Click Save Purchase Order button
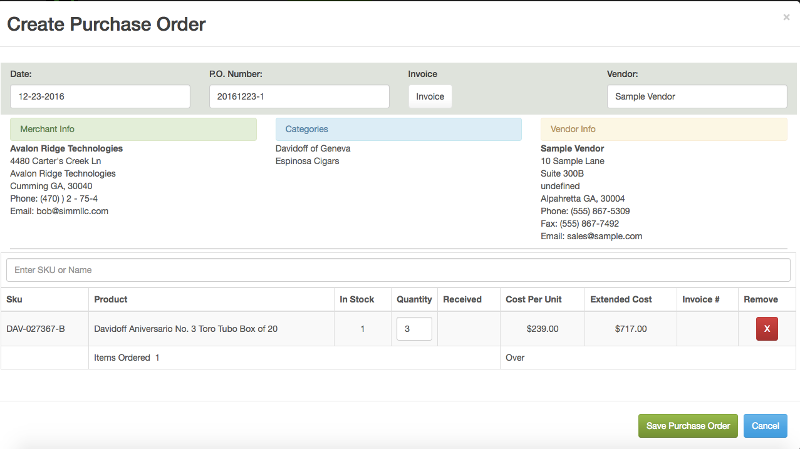Screen dimensions: 800x449 click(x=688, y=426)
